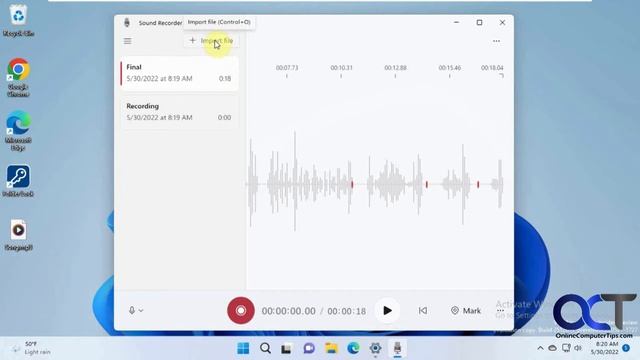640x360 pixels.
Task: Open Microsoft Edge desktop shortcut
Action: pyautogui.click(x=18, y=131)
